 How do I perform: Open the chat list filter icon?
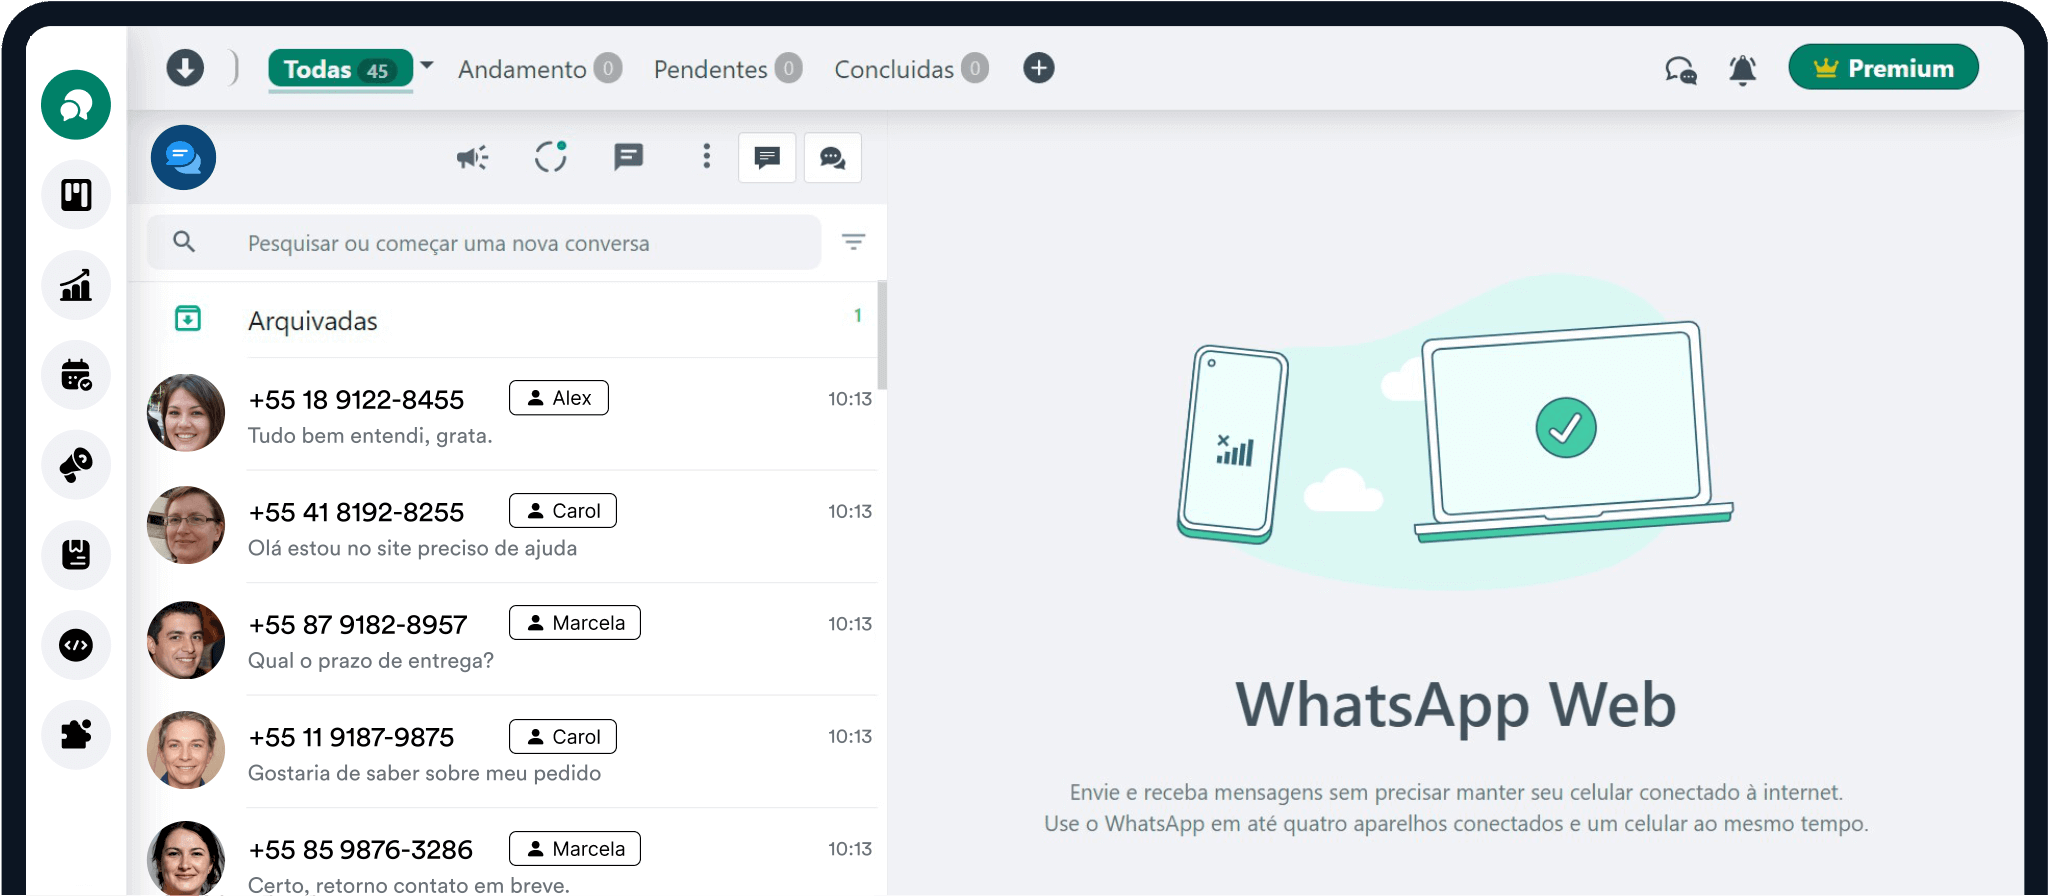[x=853, y=242]
